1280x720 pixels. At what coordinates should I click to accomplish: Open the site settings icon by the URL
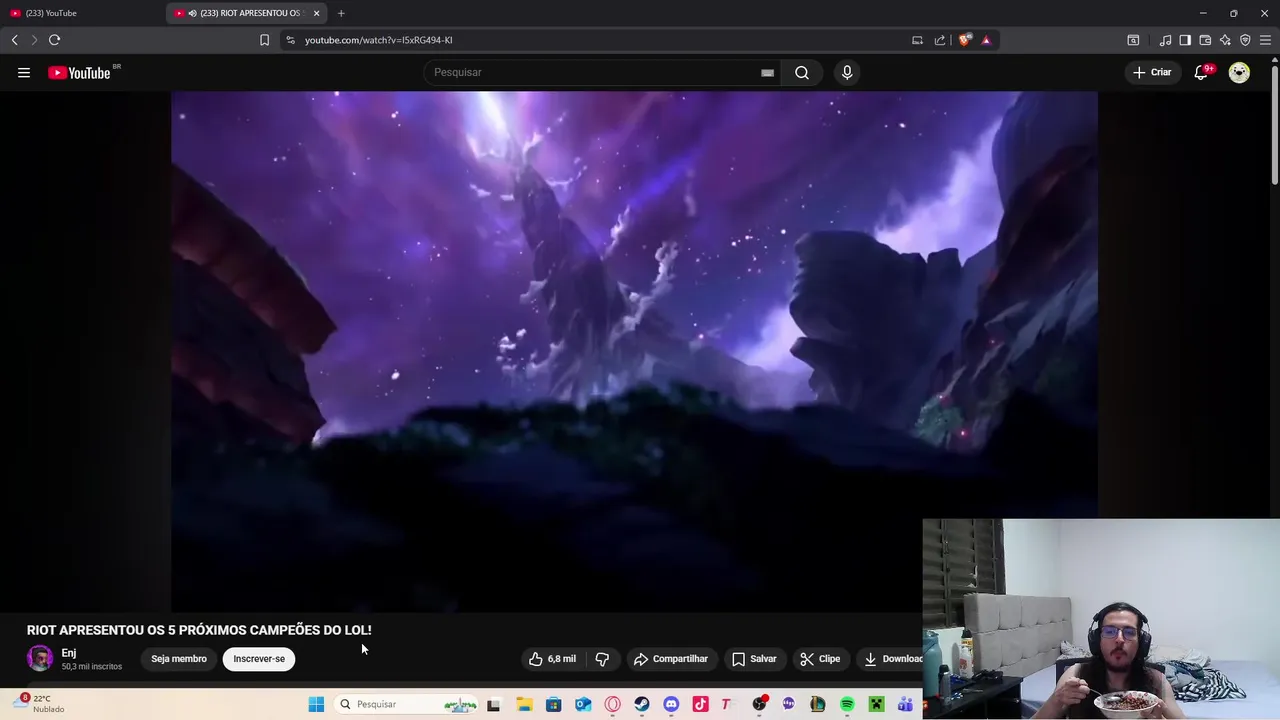(x=290, y=40)
